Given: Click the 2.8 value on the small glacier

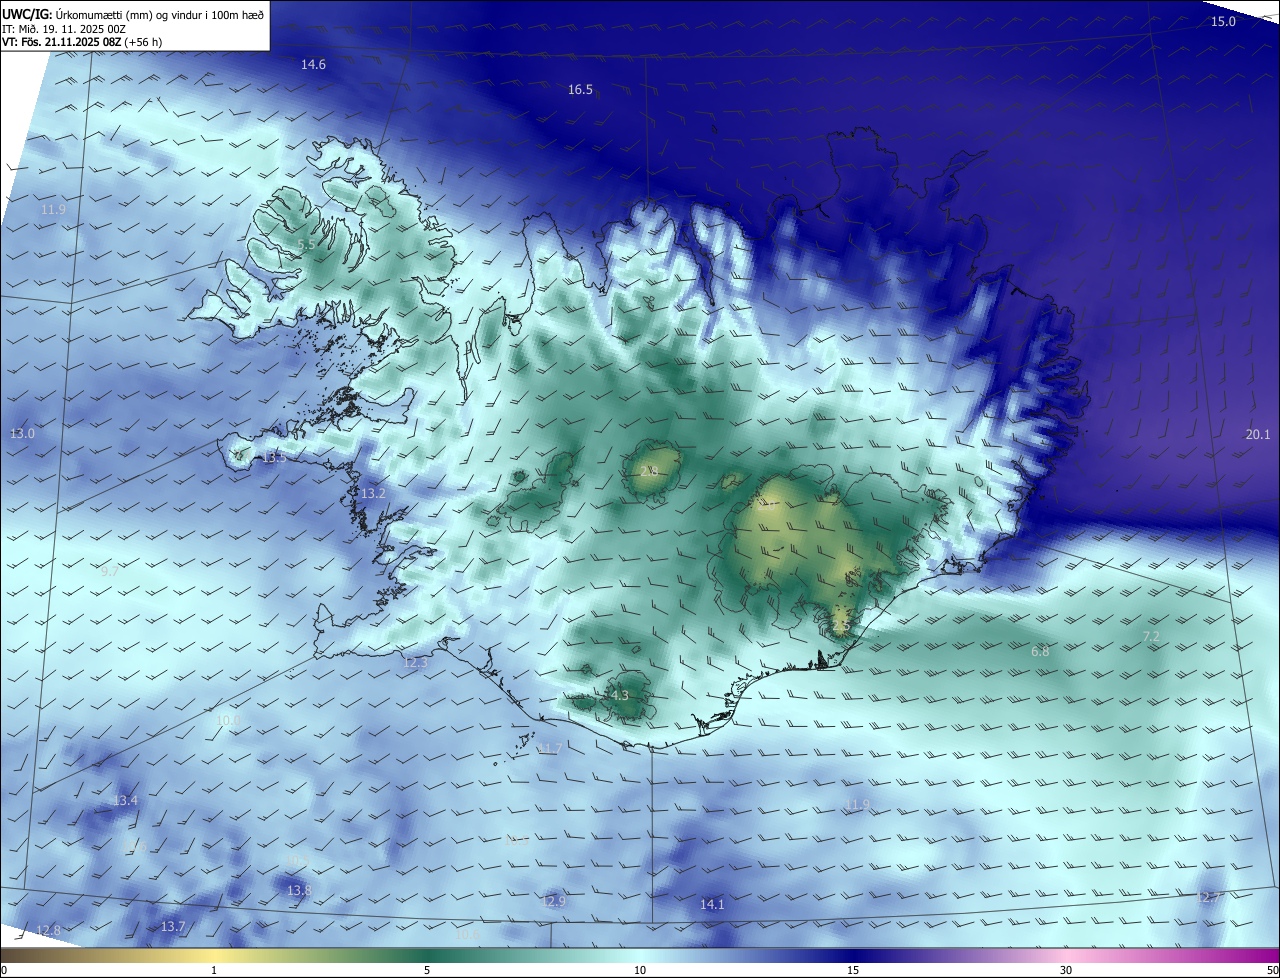Looking at the screenshot, I should (648, 470).
